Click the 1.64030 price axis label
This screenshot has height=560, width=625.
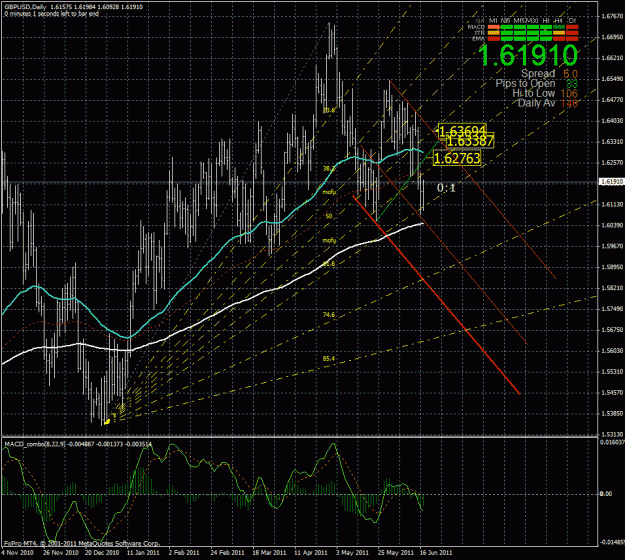tap(611, 121)
